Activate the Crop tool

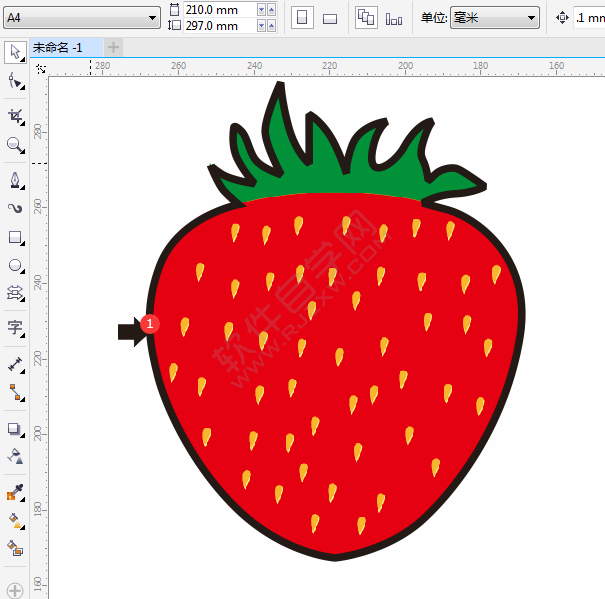tap(15, 116)
